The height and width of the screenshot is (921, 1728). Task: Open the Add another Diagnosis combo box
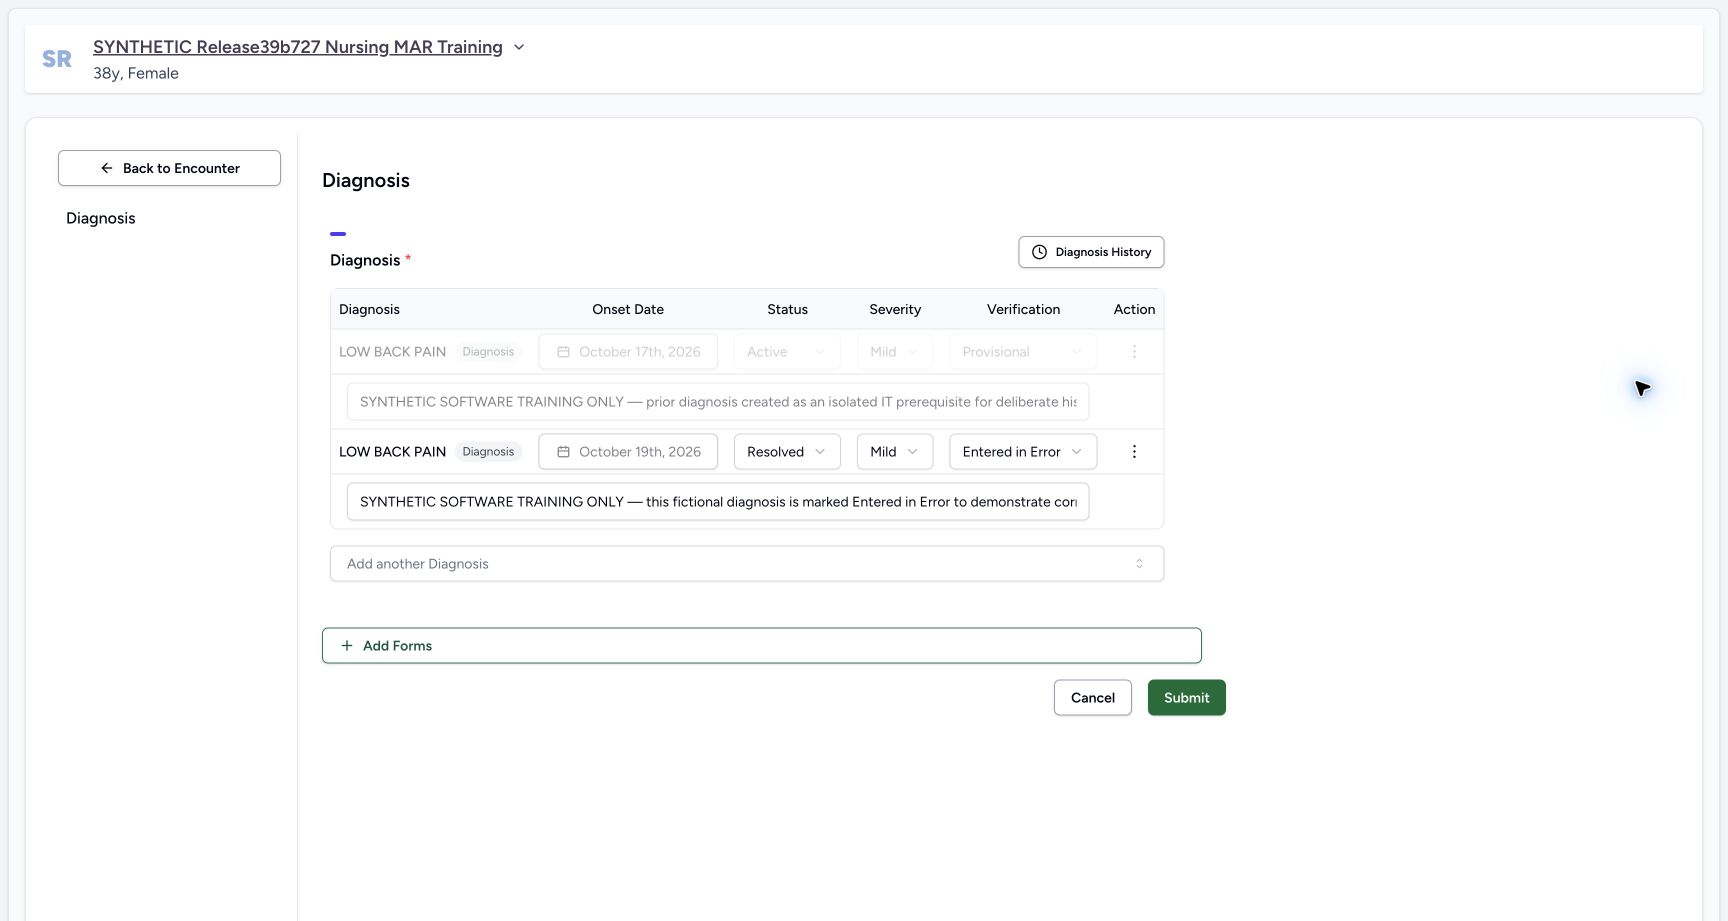pyautogui.click(x=747, y=564)
